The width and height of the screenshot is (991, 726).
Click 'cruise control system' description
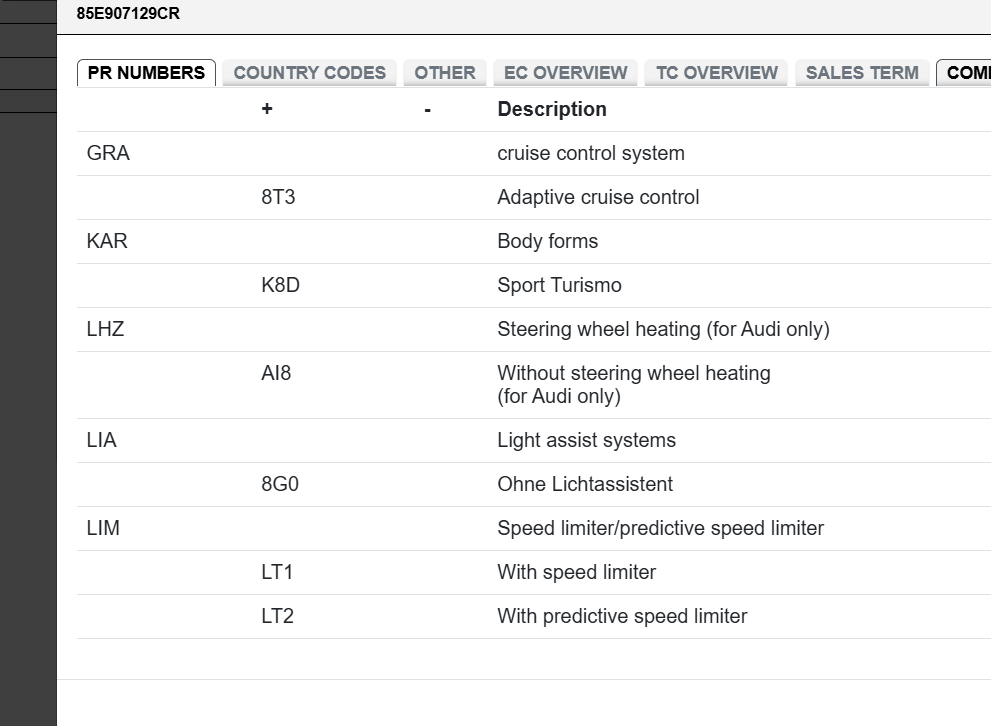click(591, 154)
